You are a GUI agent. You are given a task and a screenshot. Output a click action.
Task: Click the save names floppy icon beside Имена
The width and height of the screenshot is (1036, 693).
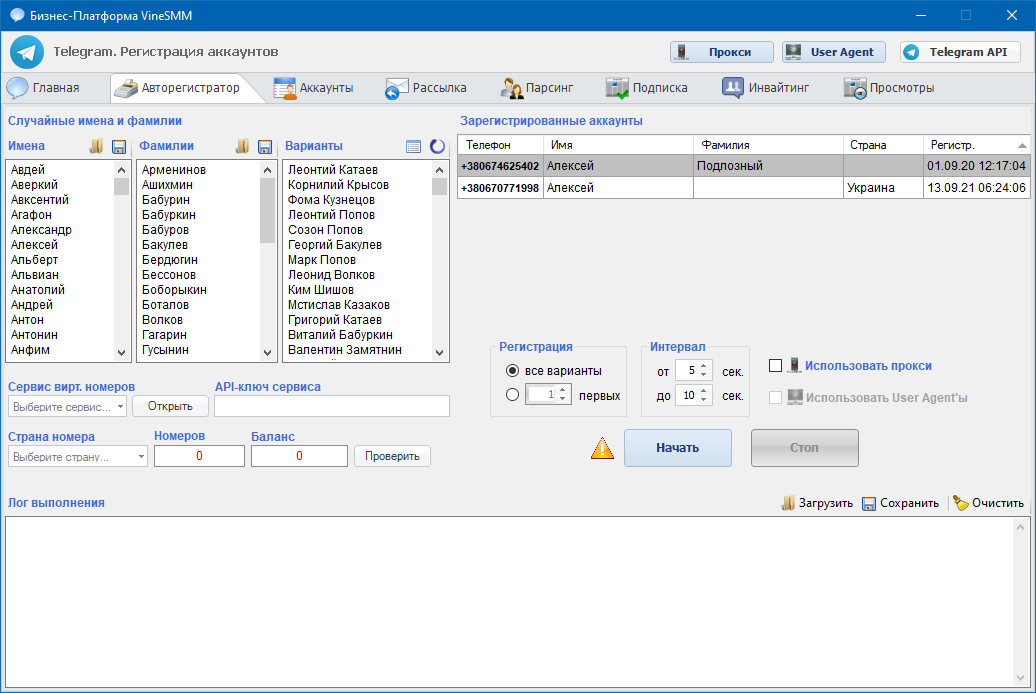[x=119, y=147]
